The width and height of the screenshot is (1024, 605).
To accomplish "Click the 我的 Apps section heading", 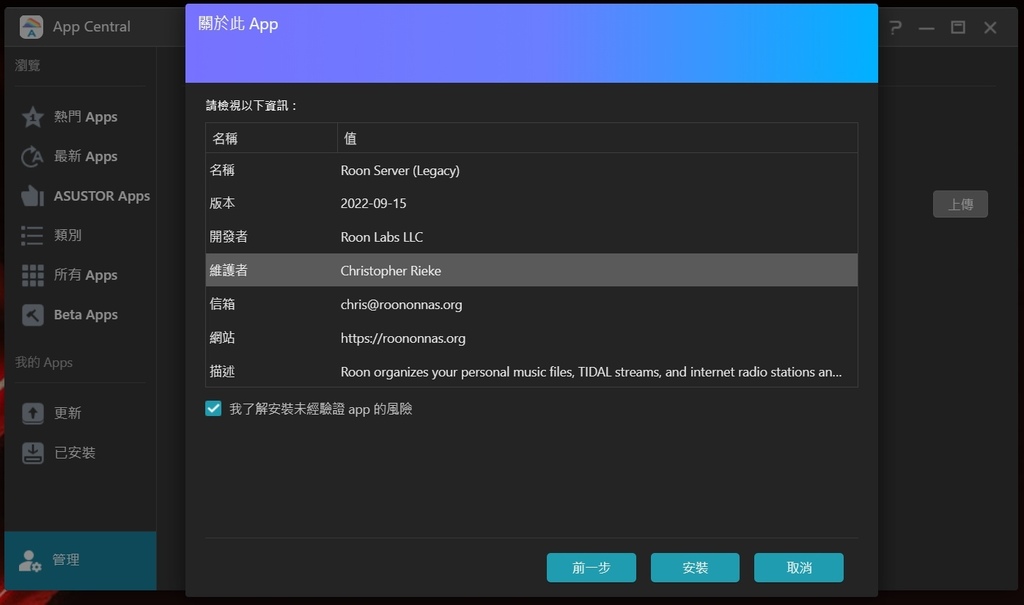I will point(44,362).
